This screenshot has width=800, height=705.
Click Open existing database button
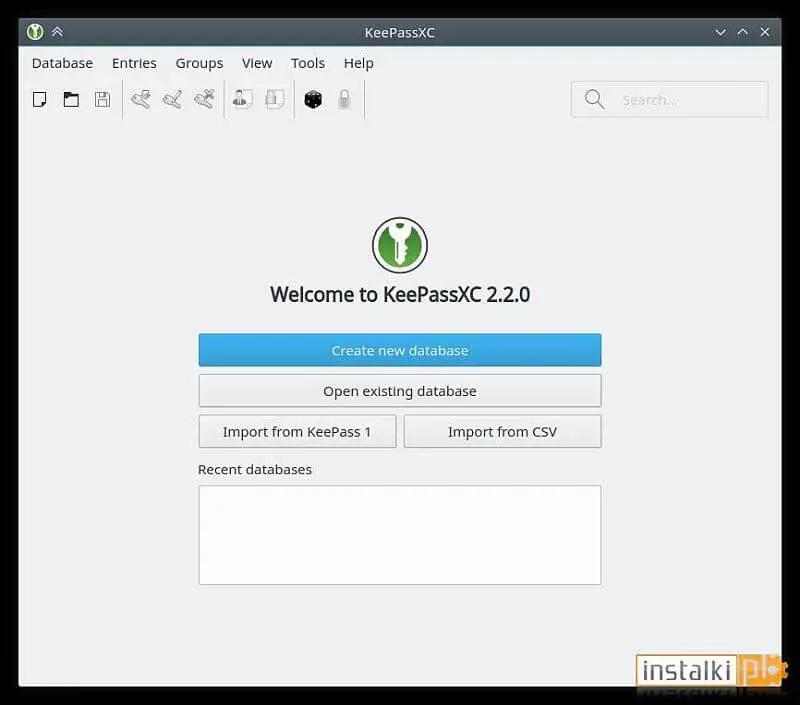pyautogui.click(x=400, y=391)
